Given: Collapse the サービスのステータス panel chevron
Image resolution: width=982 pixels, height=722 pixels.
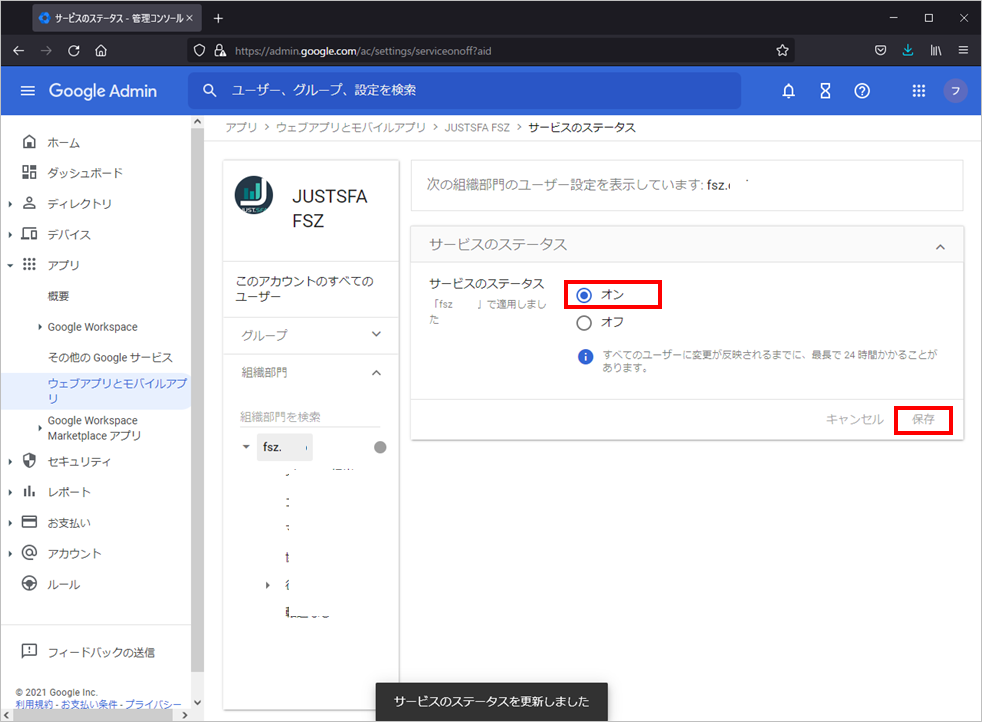Looking at the screenshot, I should (x=940, y=246).
